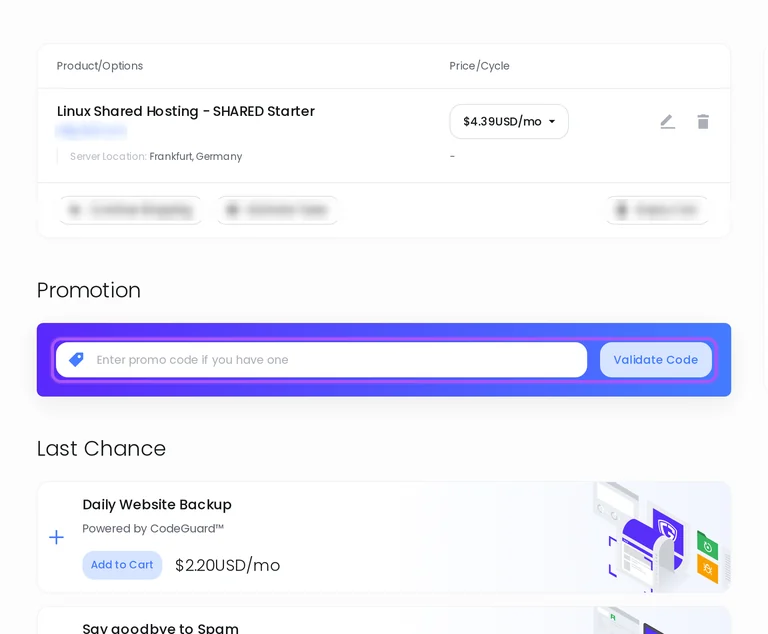Click 'Powered by CodeGuard' text

click(x=153, y=529)
